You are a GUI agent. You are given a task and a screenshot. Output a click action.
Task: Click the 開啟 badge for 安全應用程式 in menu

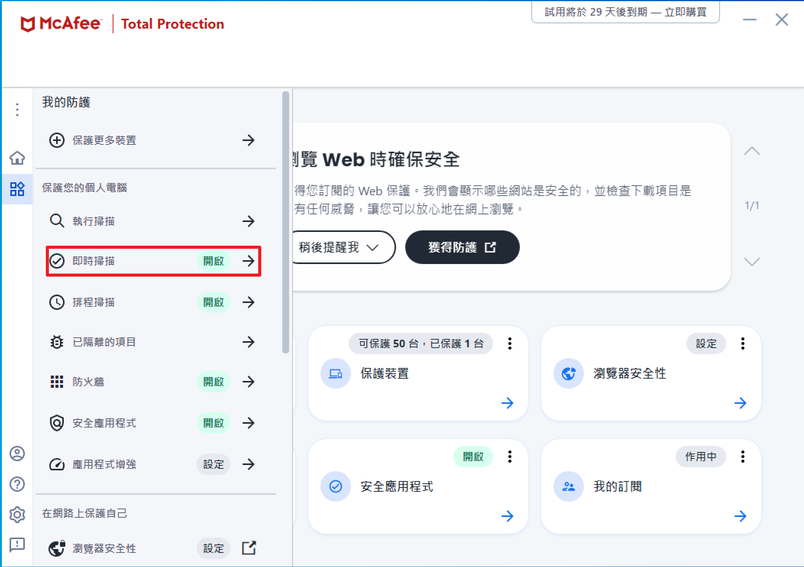tap(213, 423)
